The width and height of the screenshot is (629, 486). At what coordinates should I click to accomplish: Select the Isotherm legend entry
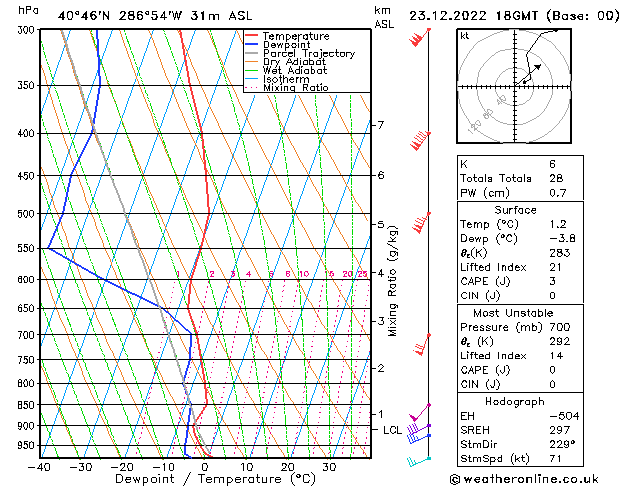[278, 79]
